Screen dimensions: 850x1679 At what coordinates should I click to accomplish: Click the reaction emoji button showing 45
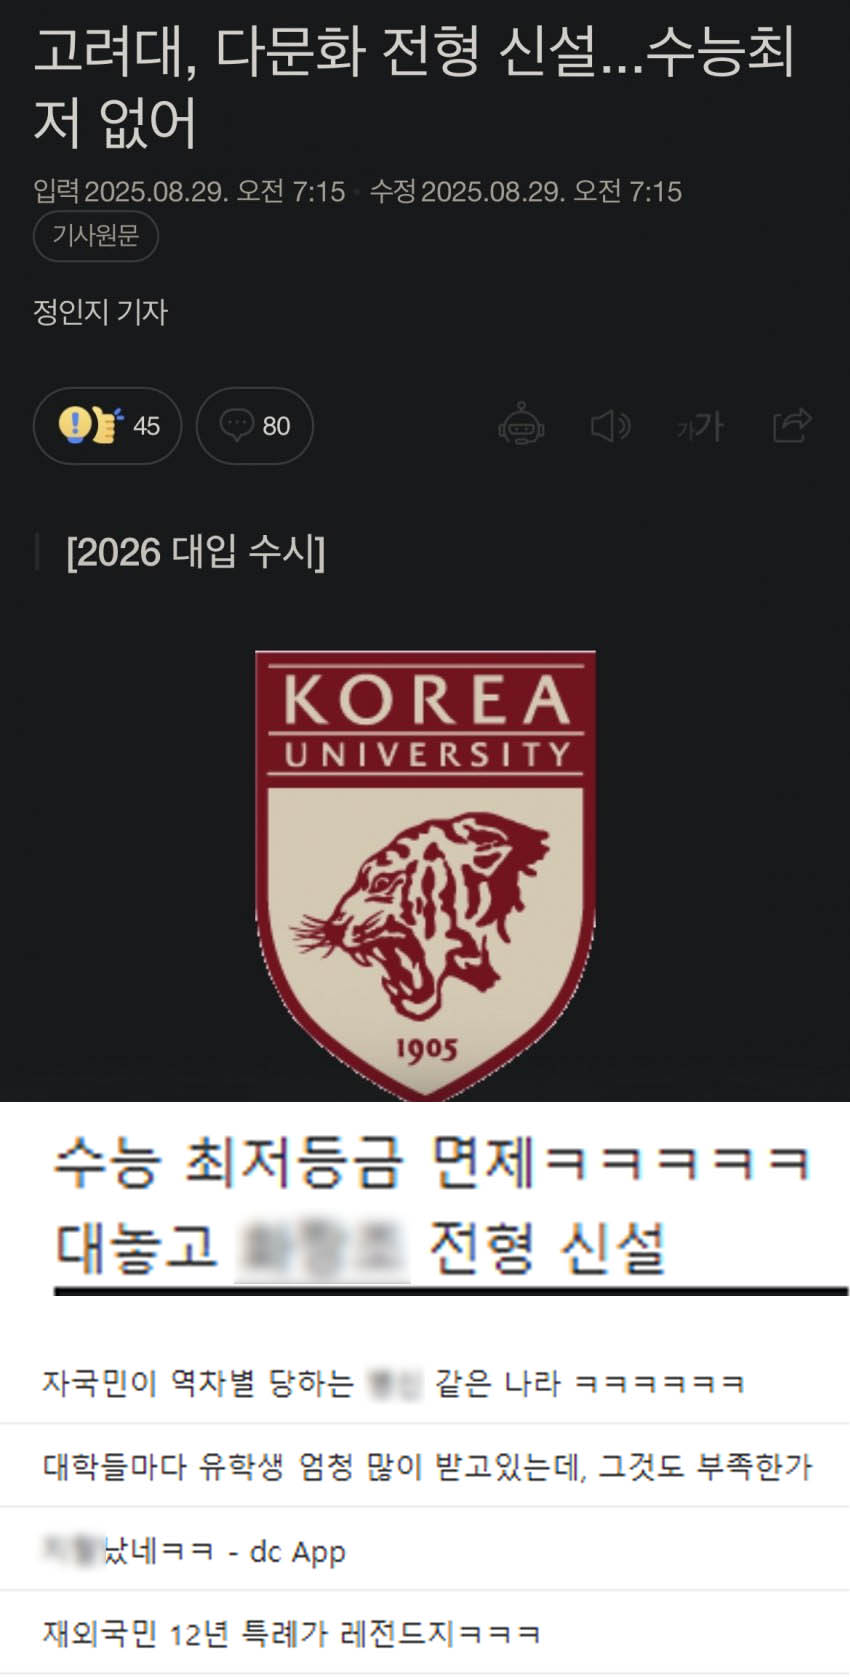tap(107, 425)
